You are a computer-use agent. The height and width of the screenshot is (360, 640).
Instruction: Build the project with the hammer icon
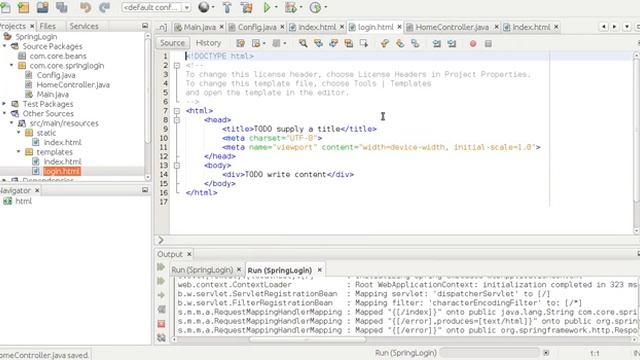227,7
